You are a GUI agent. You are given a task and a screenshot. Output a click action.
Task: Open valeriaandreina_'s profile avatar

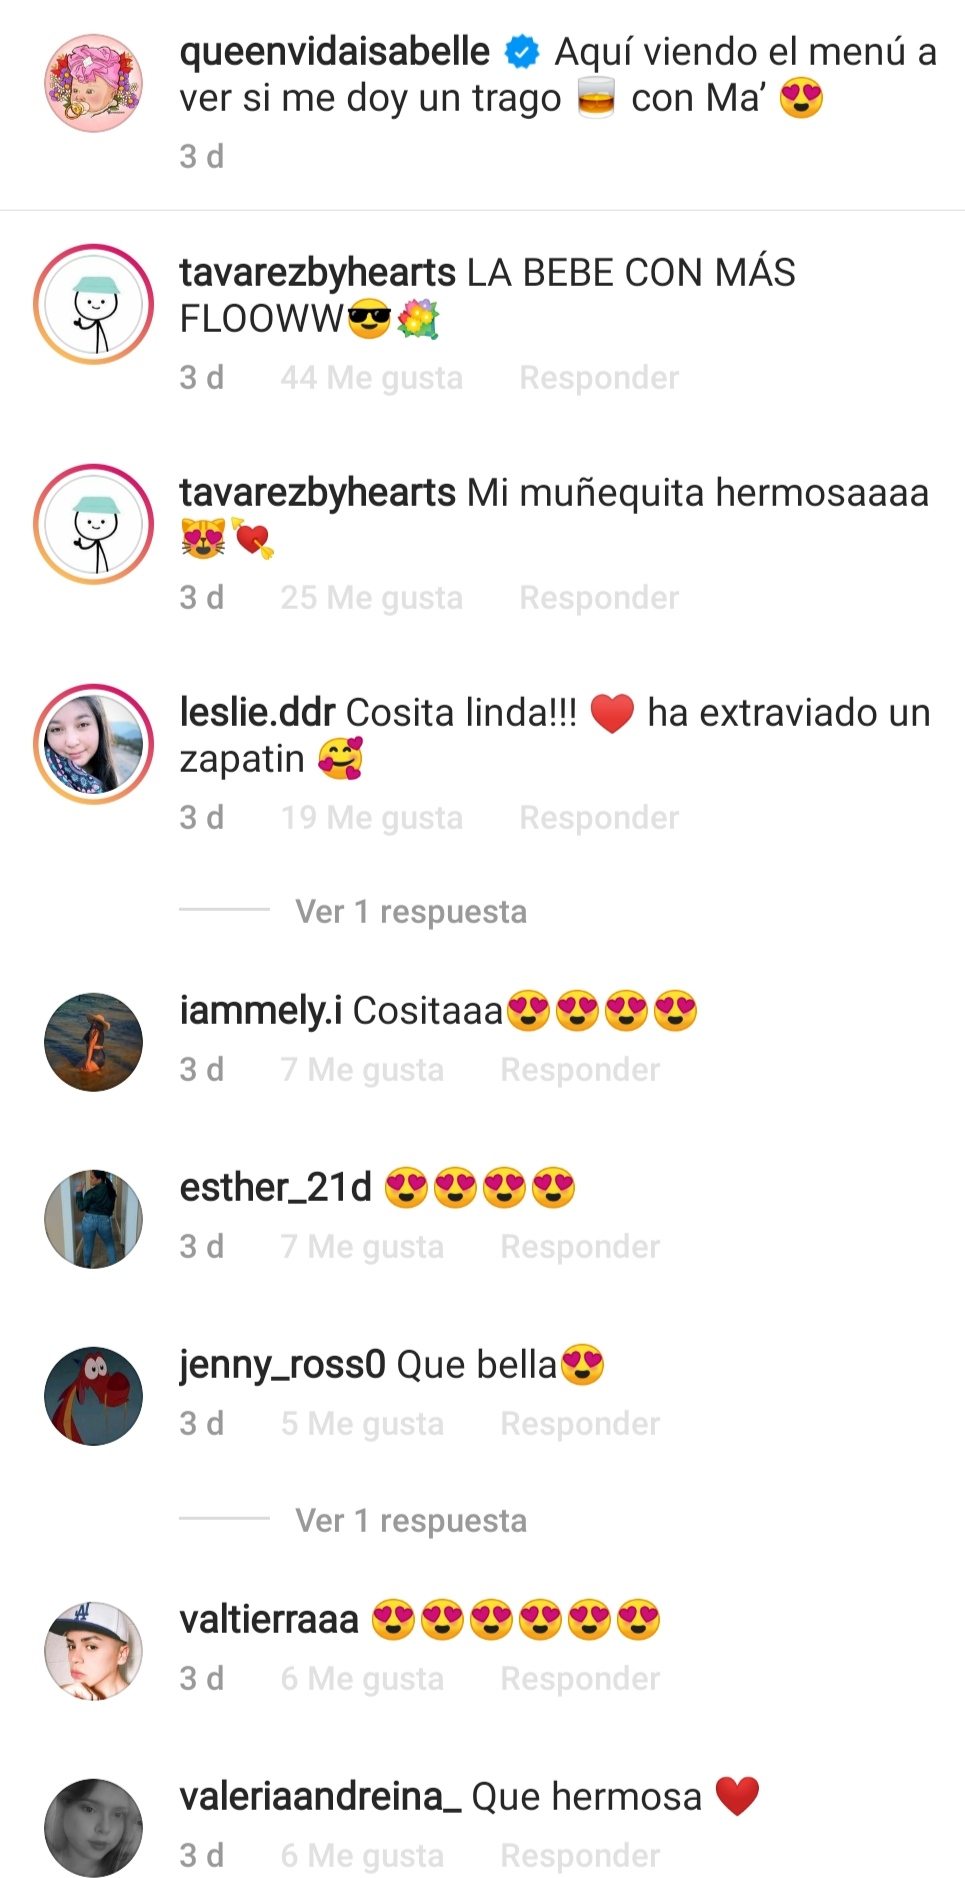(x=94, y=1828)
